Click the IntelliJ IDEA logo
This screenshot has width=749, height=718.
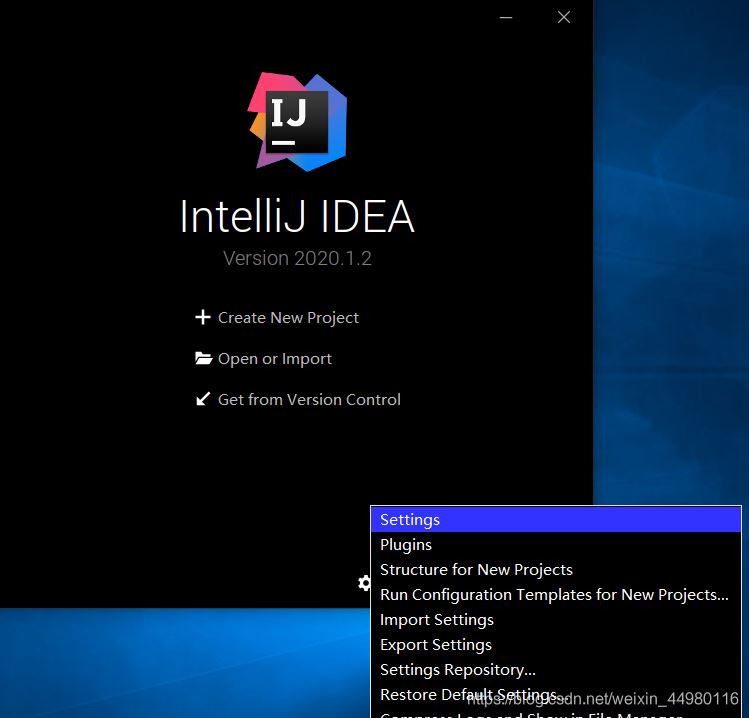click(297, 122)
